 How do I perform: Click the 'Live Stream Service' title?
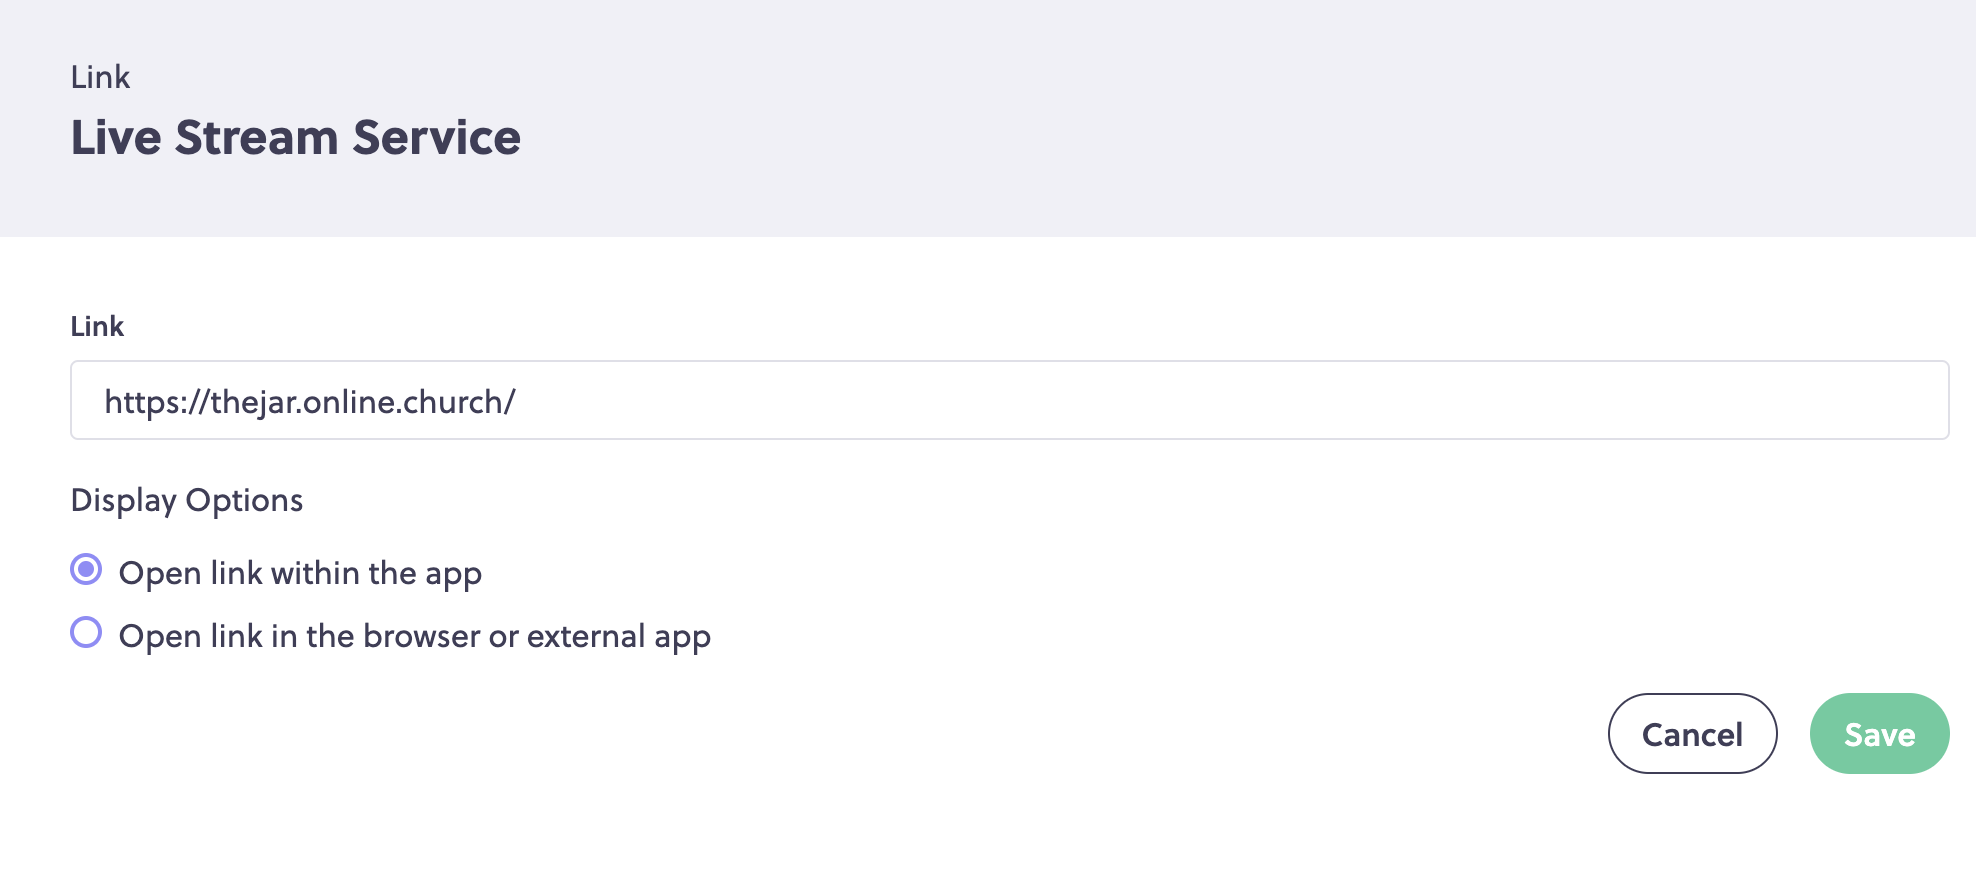pos(296,137)
